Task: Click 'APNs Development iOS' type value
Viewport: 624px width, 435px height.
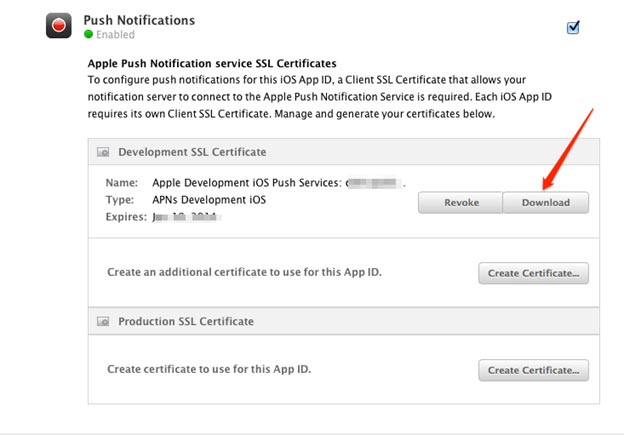Action: tap(209, 200)
